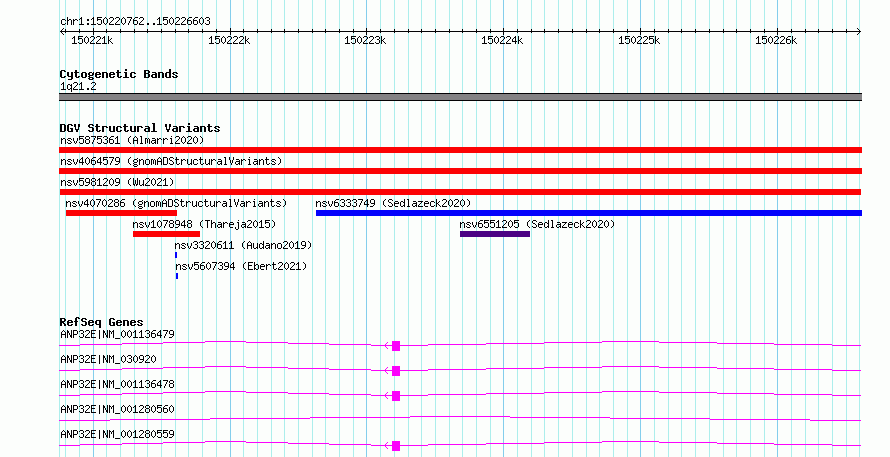Image resolution: width=890 pixels, height=457 pixels.
Task: Click the RefSeq Genes track title
Action: pos(101,322)
